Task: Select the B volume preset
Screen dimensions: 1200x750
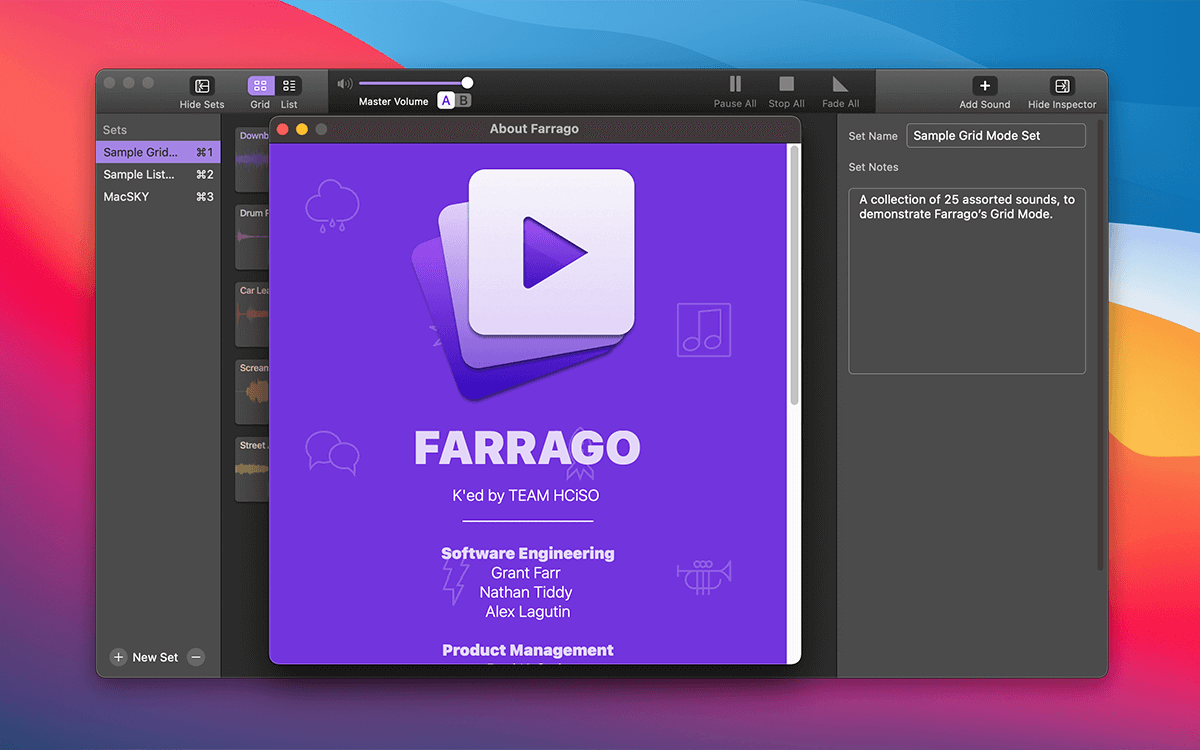Action: 463,101
